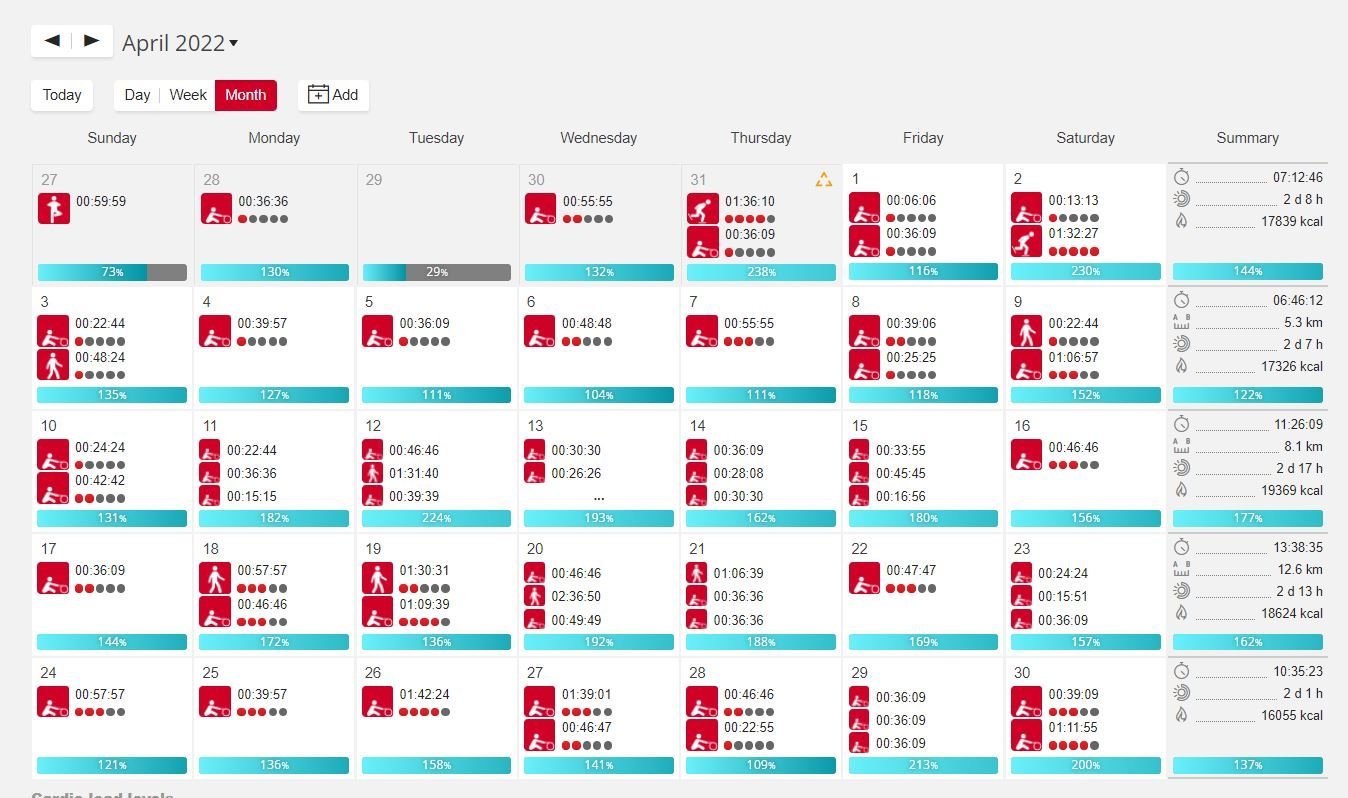
Task: Click the 238% cardio load bar
Action: click(760, 272)
